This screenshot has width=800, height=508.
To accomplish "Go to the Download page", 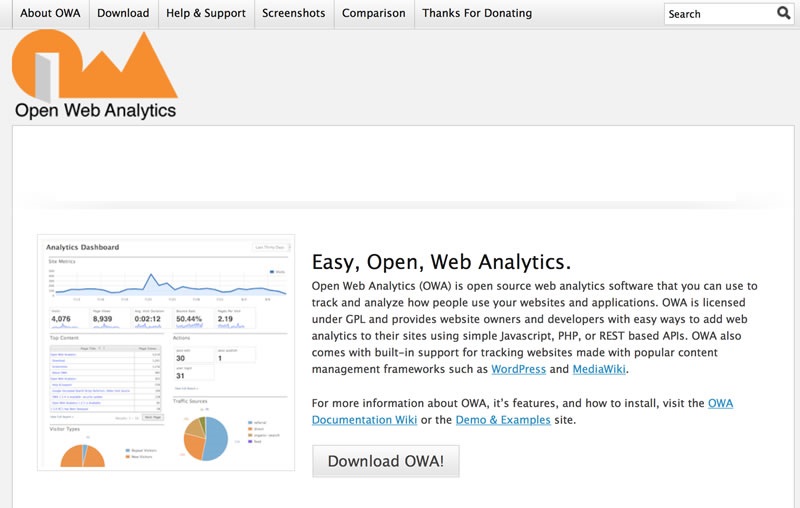I will [x=123, y=13].
